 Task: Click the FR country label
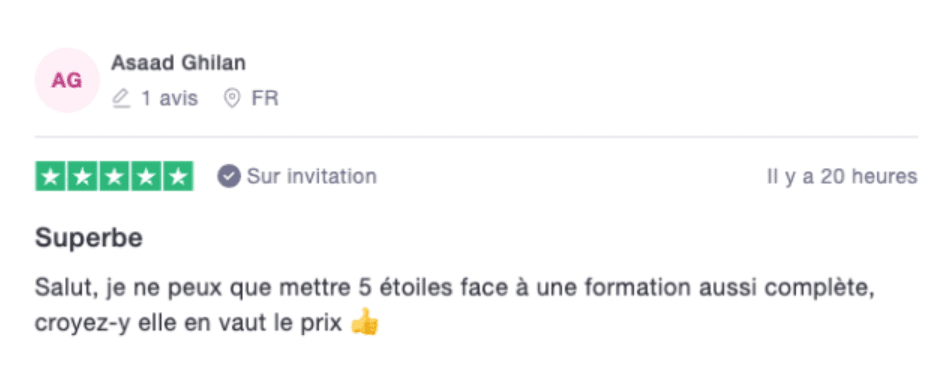[x=265, y=99]
